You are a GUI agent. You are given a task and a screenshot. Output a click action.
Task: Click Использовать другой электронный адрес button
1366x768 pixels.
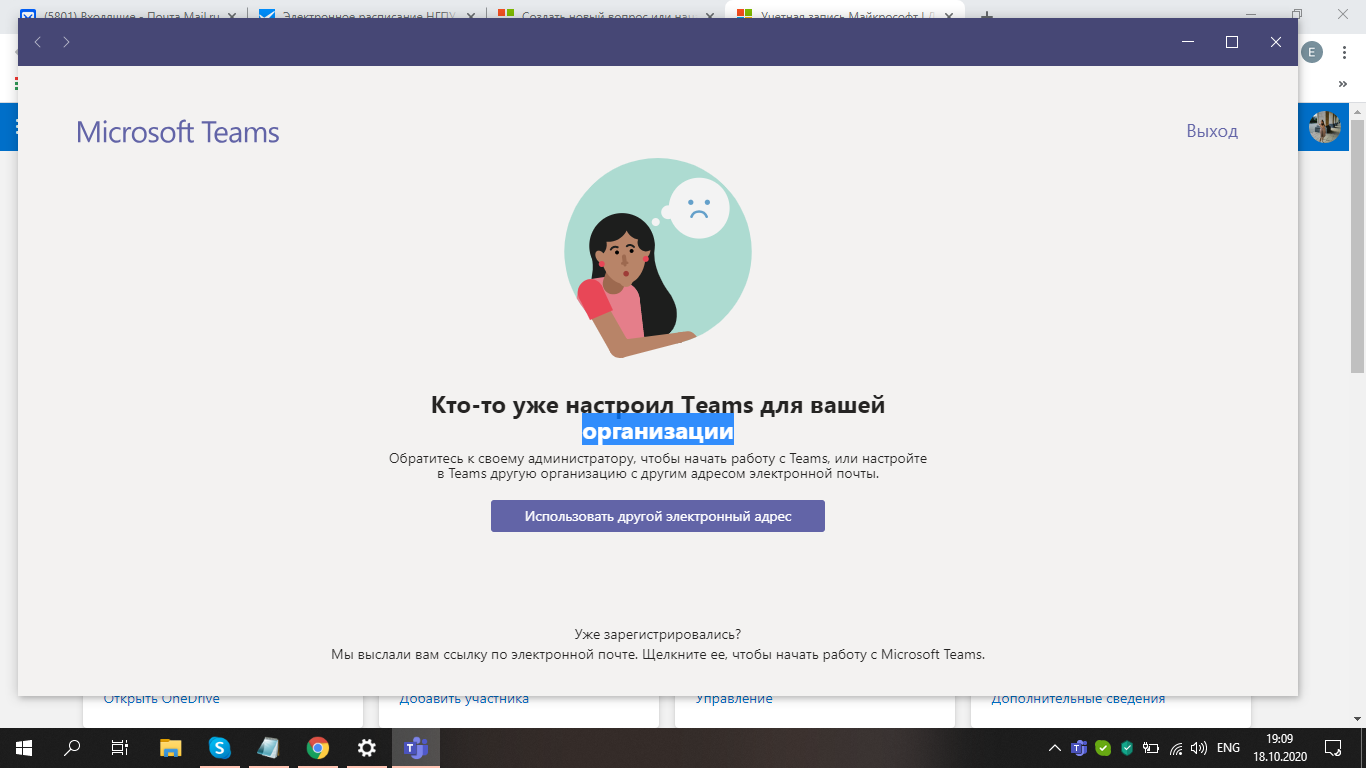(658, 516)
